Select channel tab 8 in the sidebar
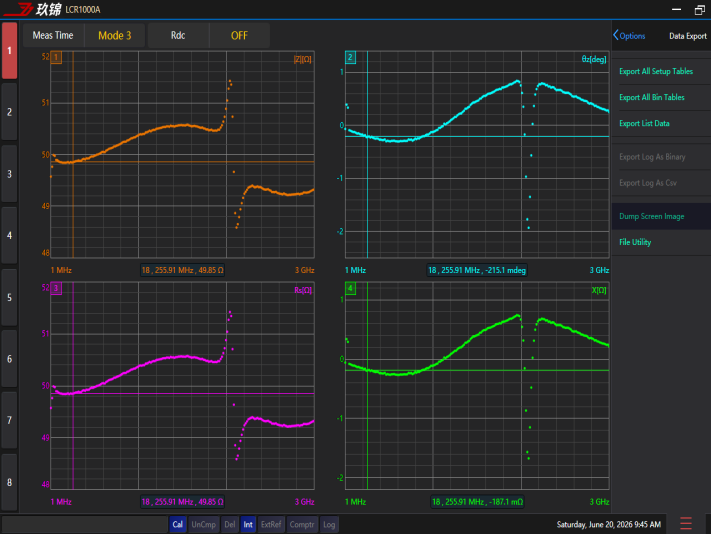Screen dimensions: 711x534 pyautogui.click(x=10, y=482)
